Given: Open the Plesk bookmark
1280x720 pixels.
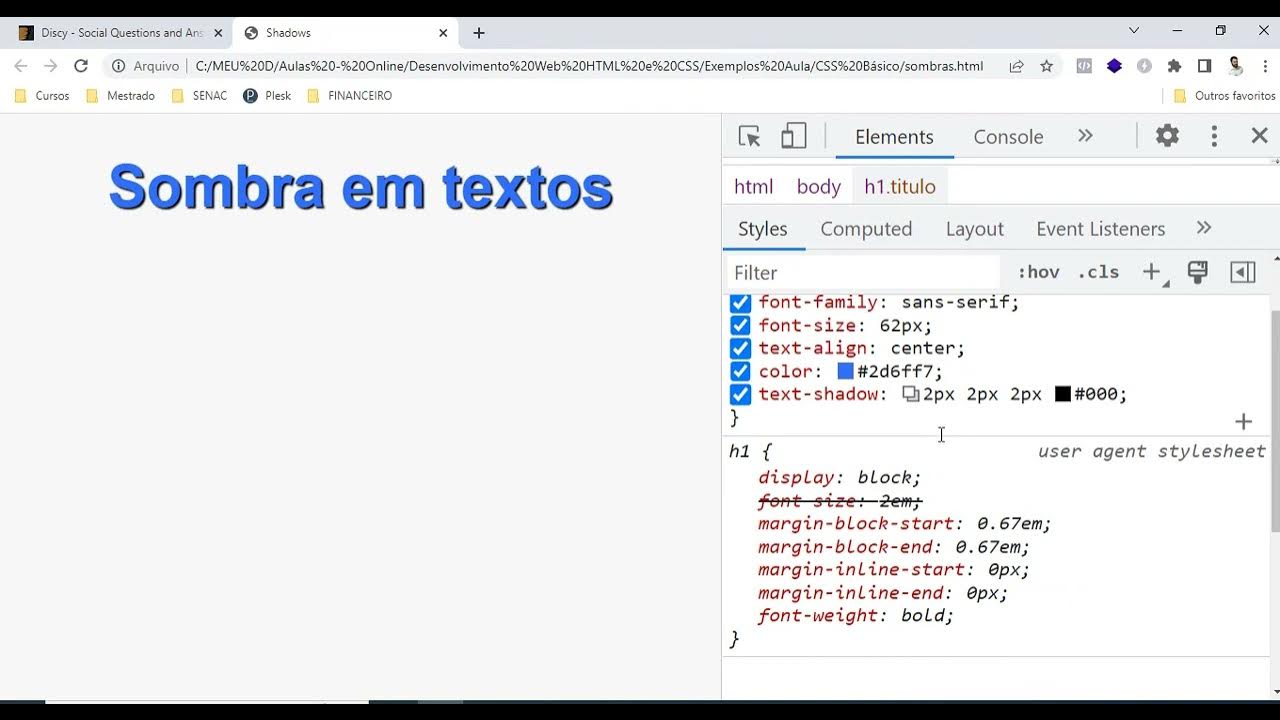Looking at the screenshot, I should pos(267,96).
